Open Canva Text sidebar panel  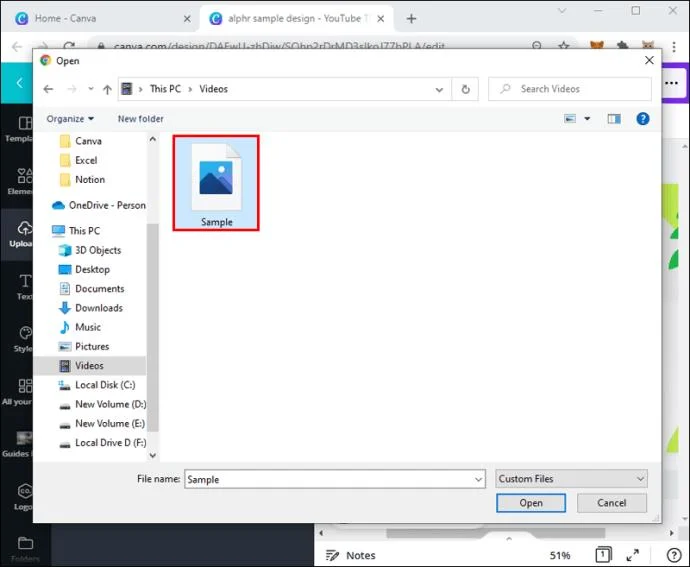pos(23,287)
